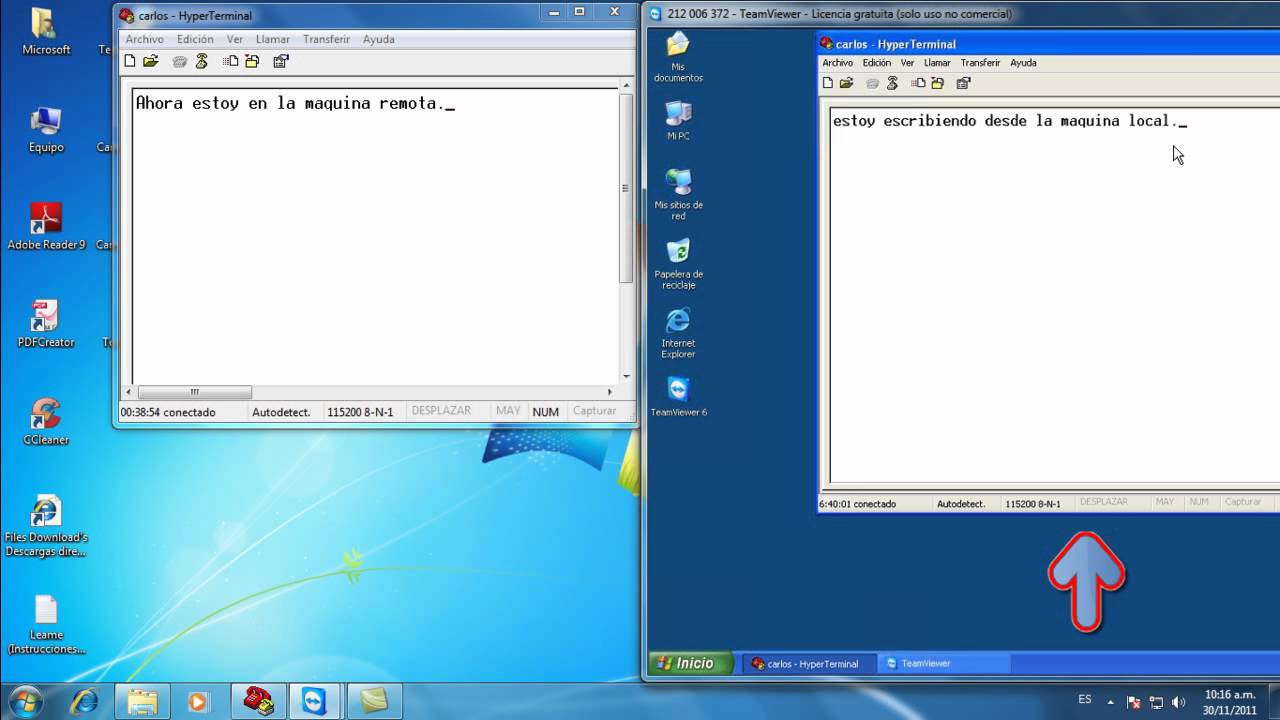
Task: Open Internet Explorer from Windows 7 taskbar
Action: 85,701
